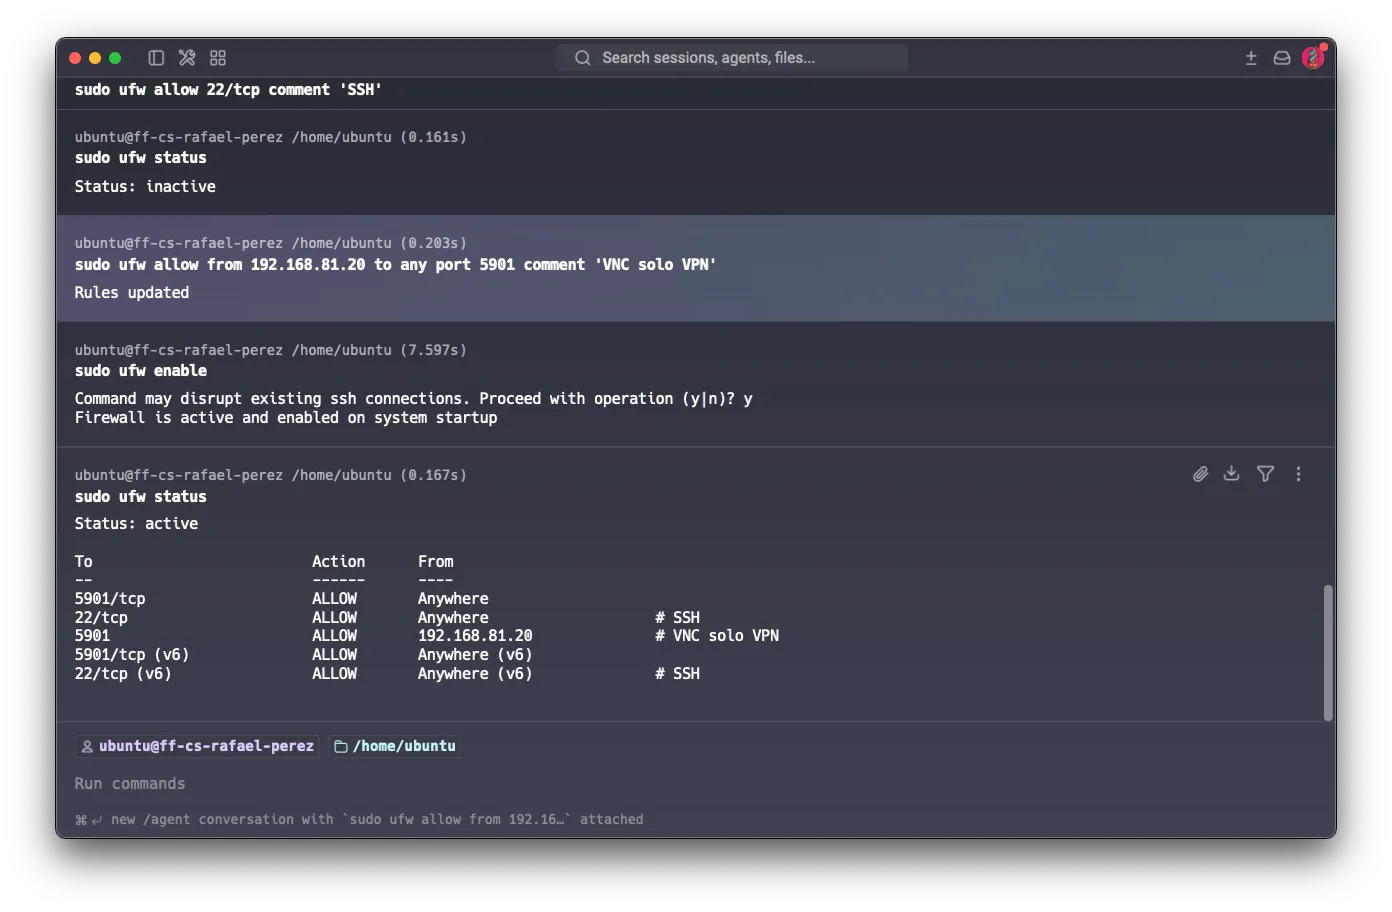Filter block output with funnel icon

1265,474
